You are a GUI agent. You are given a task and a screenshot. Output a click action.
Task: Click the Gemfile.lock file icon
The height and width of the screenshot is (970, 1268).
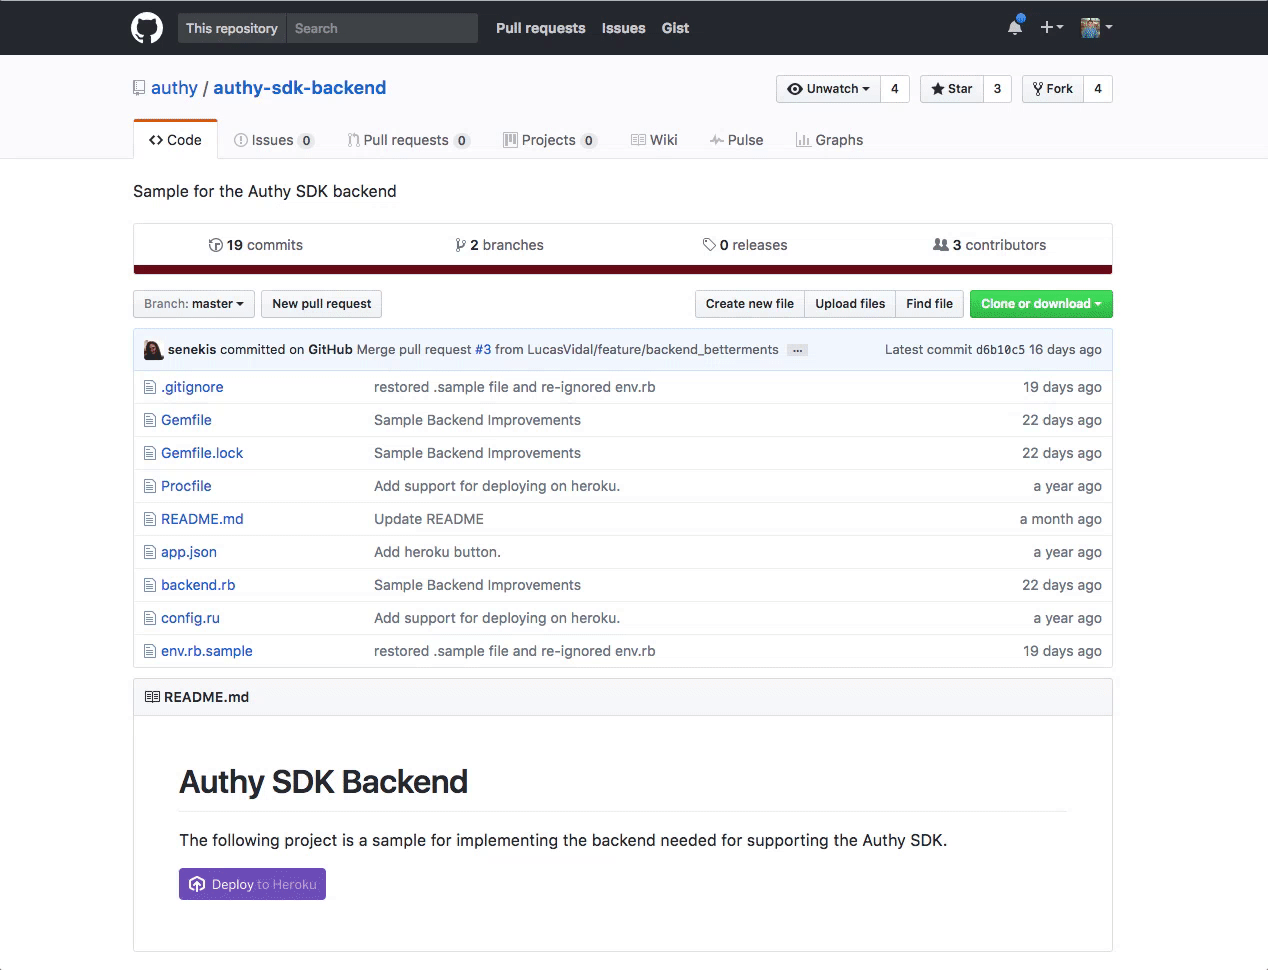pos(150,453)
